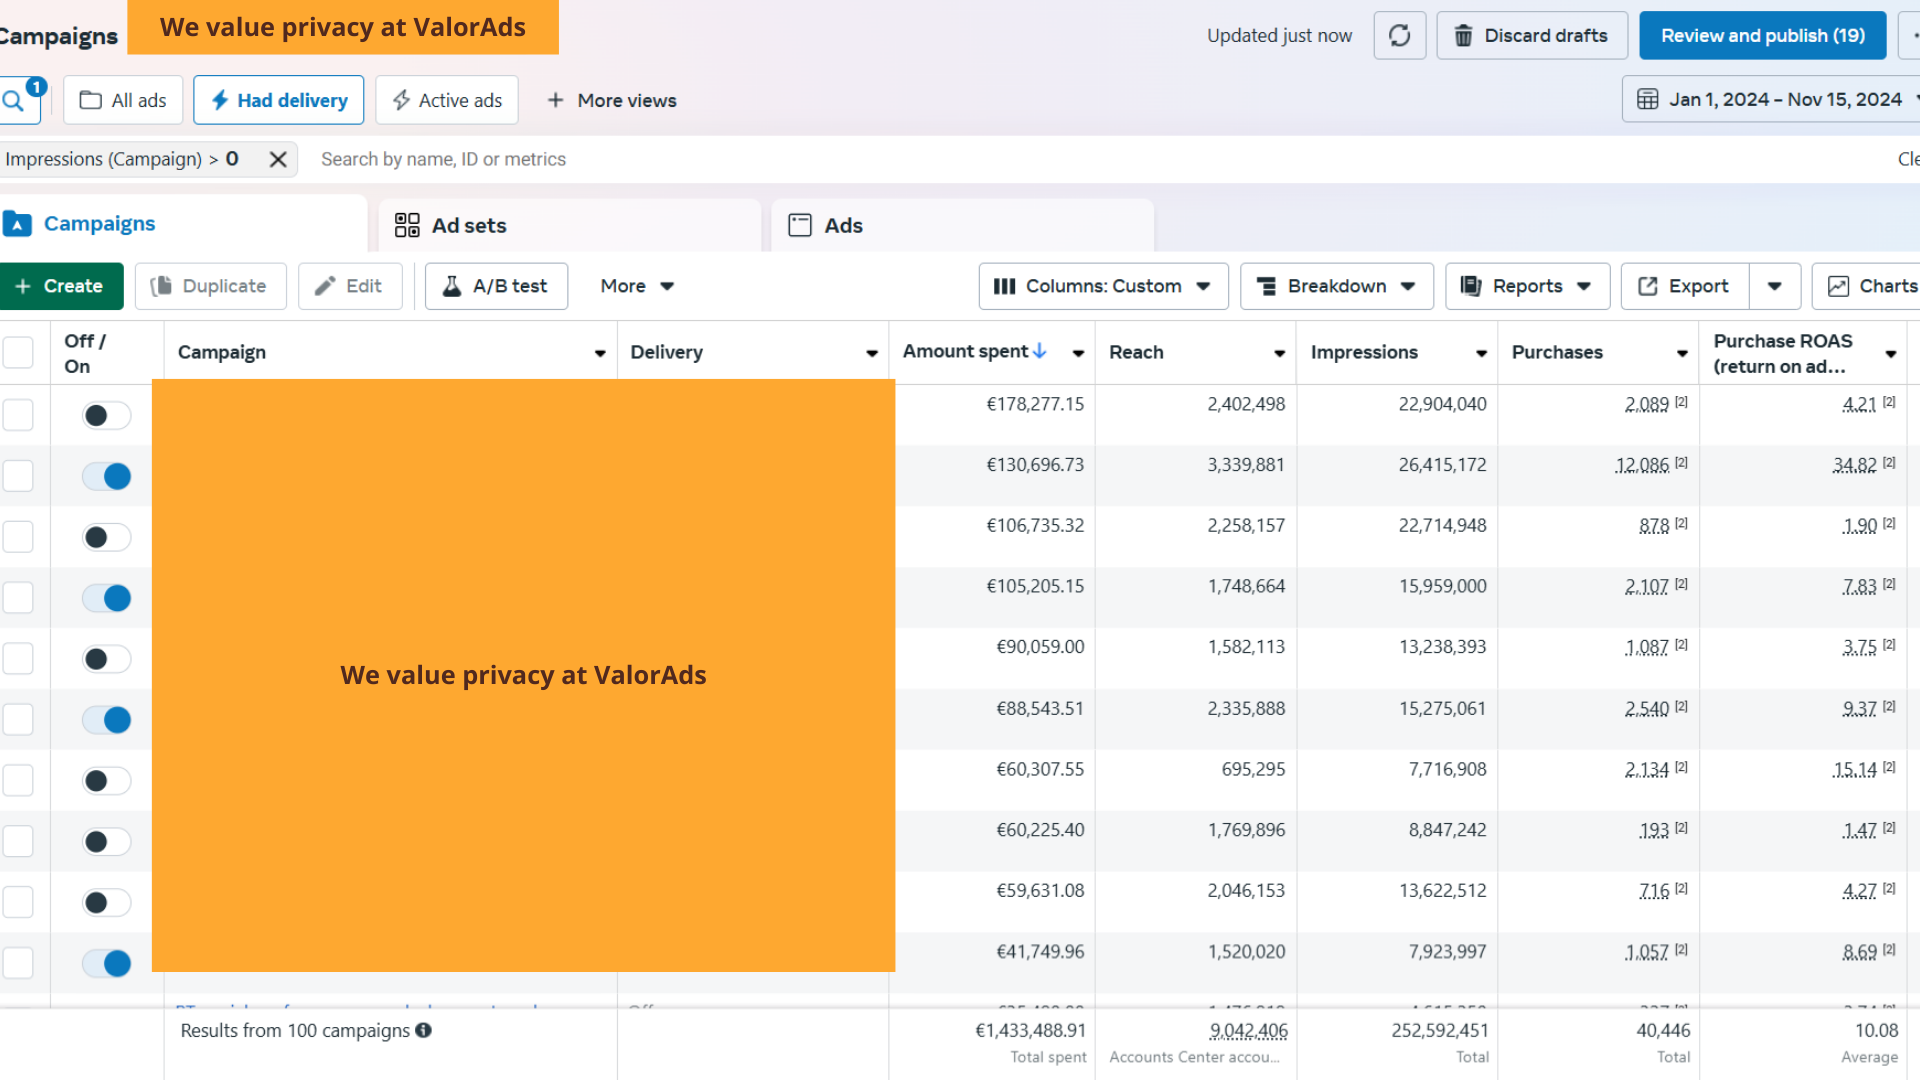Click the sort arrow on Amount spent

(x=1040, y=351)
